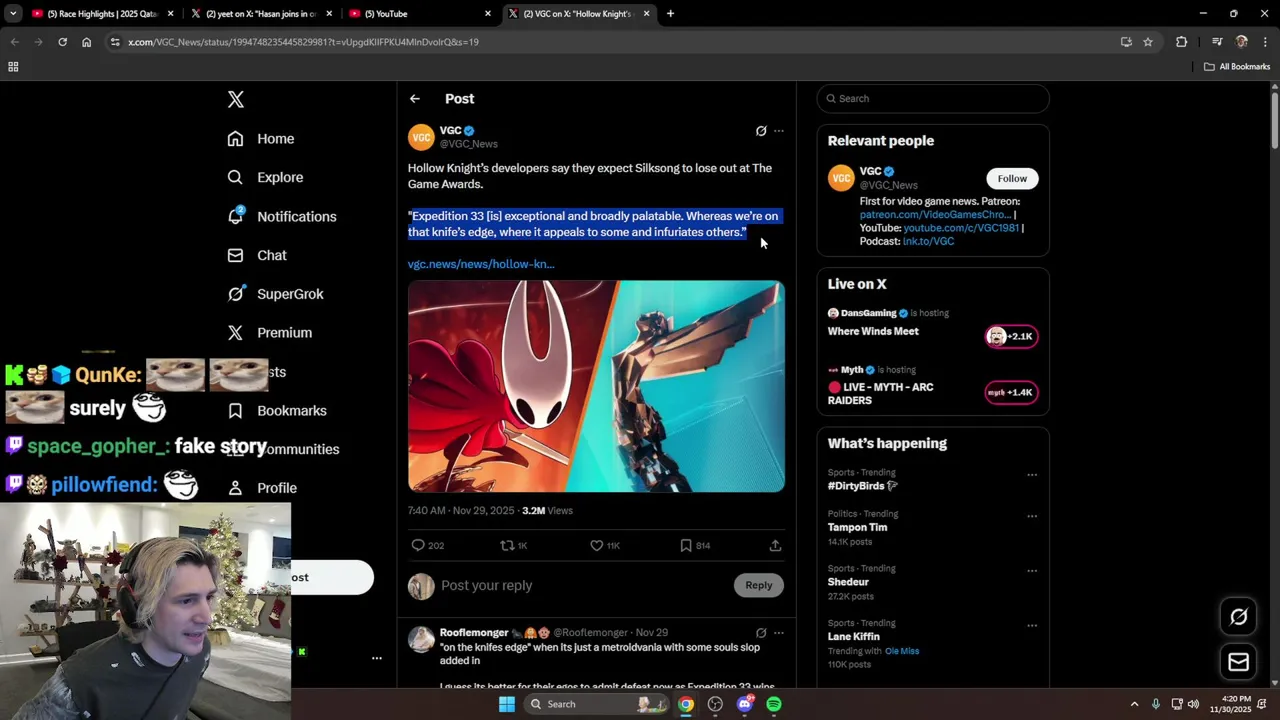Open the #DirtyBirds trend

pos(862,486)
